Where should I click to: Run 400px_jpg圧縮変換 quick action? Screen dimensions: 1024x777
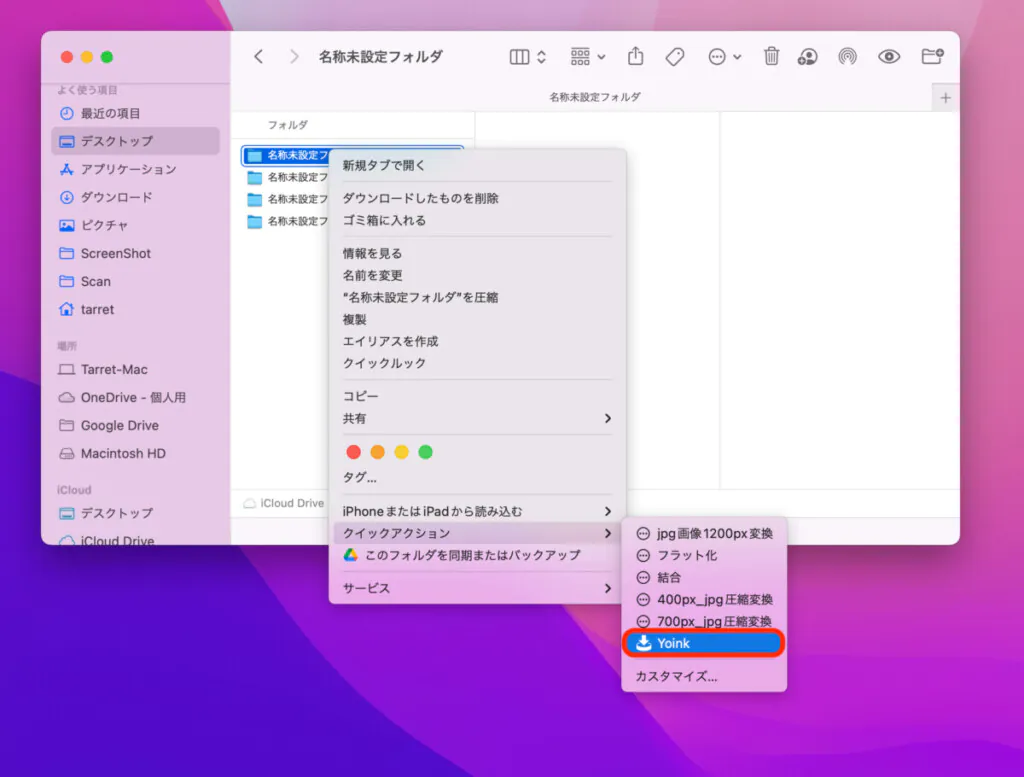click(x=704, y=599)
